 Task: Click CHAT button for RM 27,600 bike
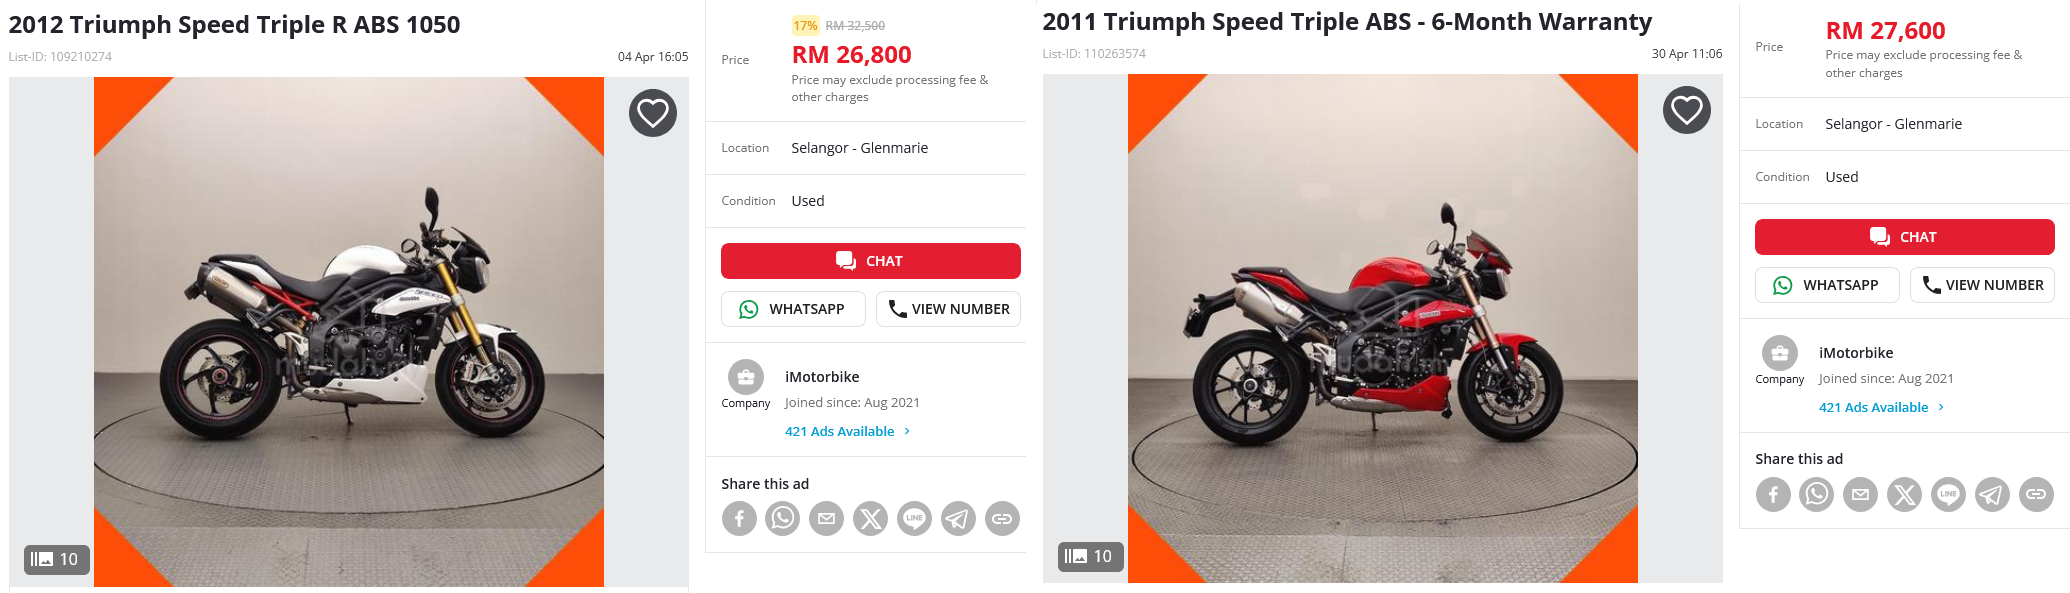tap(1905, 237)
